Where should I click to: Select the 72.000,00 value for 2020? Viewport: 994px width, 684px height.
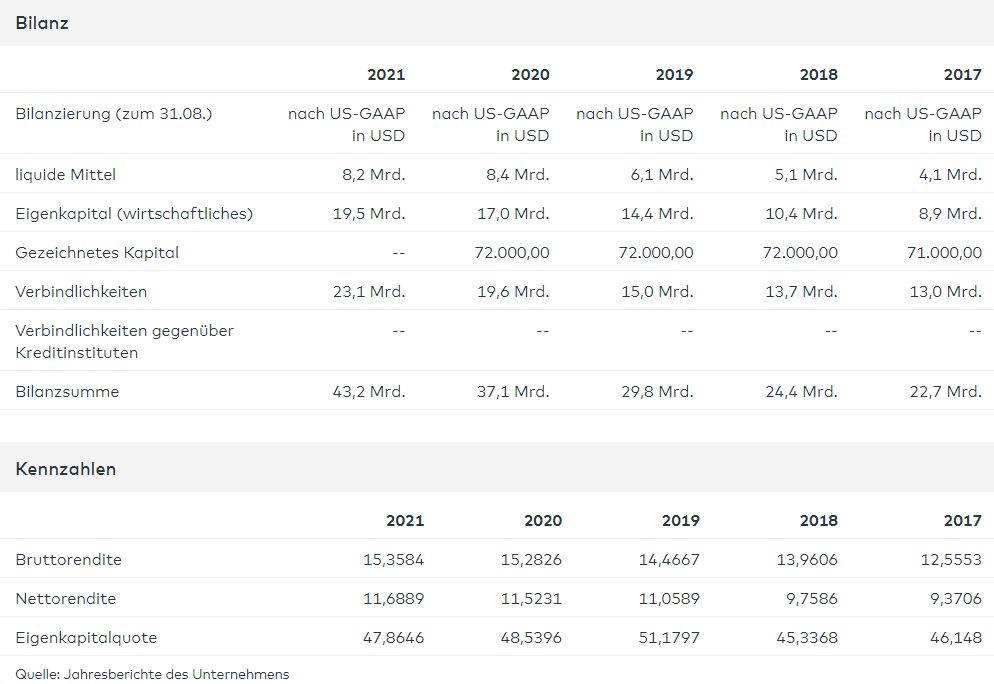[x=512, y=252]
